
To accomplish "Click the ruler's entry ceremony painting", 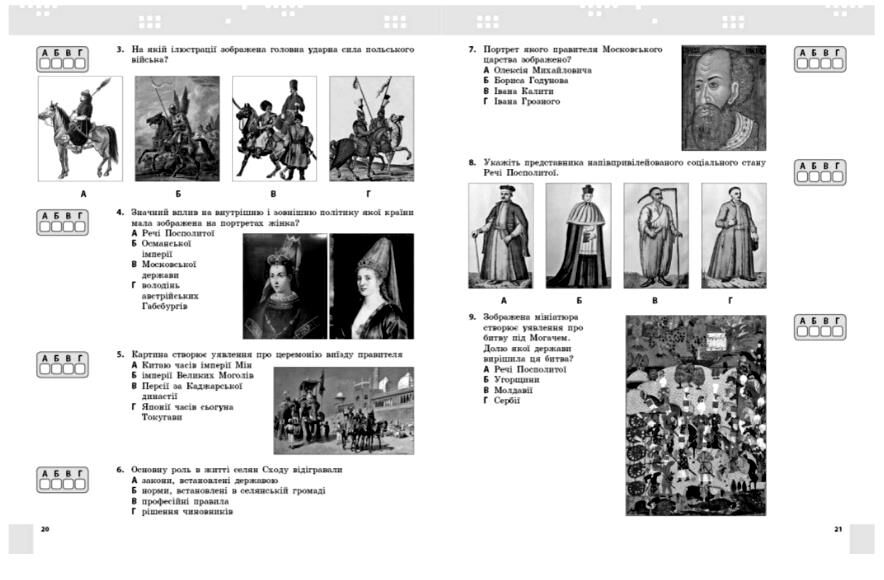I will [x=343, y=410].
